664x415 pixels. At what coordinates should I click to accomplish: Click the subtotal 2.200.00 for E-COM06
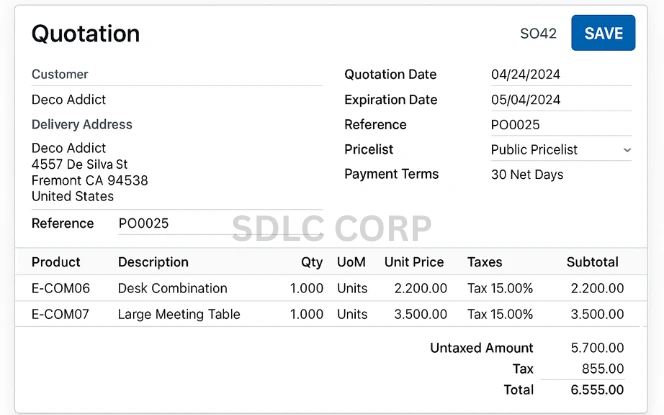pyautogui.click(x=597, y=288)
